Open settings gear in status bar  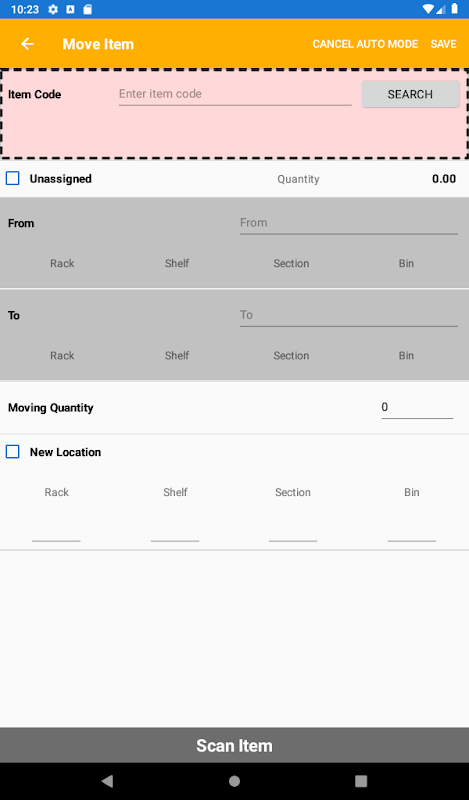click(53, 9)
